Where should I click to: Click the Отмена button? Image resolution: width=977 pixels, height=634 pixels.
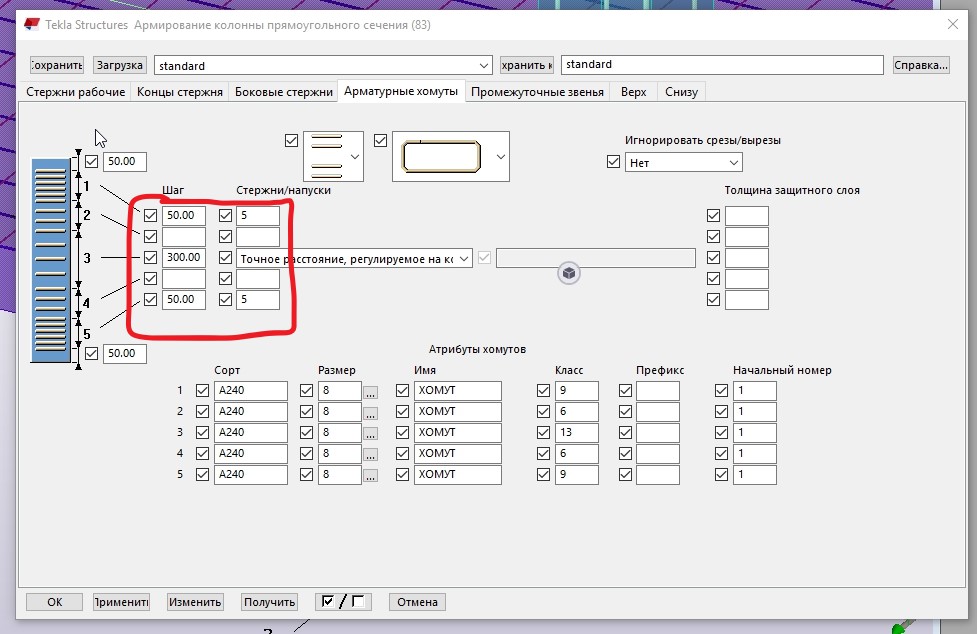pyautogui.click(x=417, y=602)
